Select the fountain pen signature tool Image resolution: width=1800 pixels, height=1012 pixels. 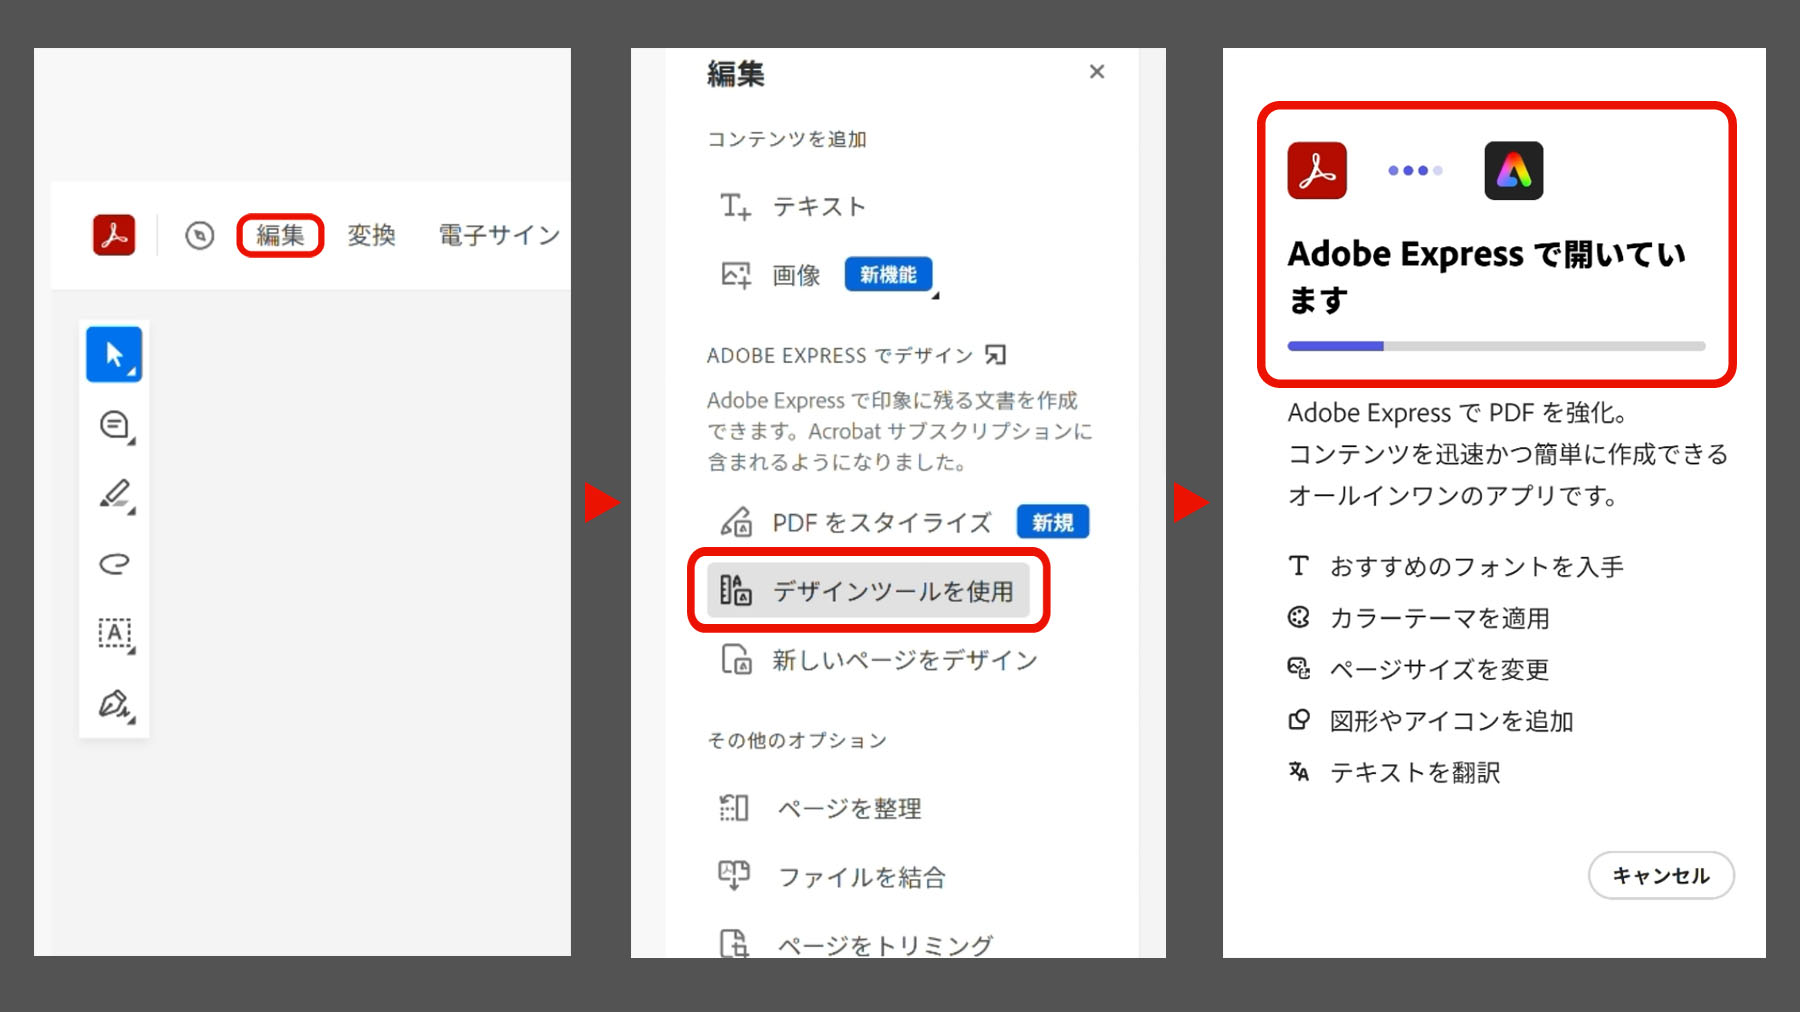[x=115, y=704]
